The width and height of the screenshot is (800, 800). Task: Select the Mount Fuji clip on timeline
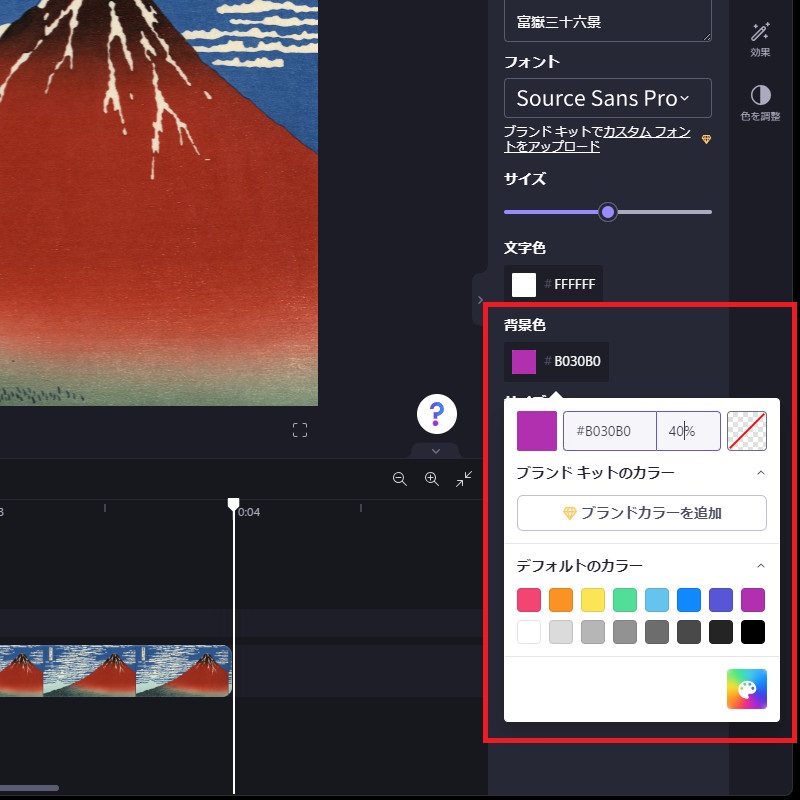pyautogui.click(x=115, y=671)
